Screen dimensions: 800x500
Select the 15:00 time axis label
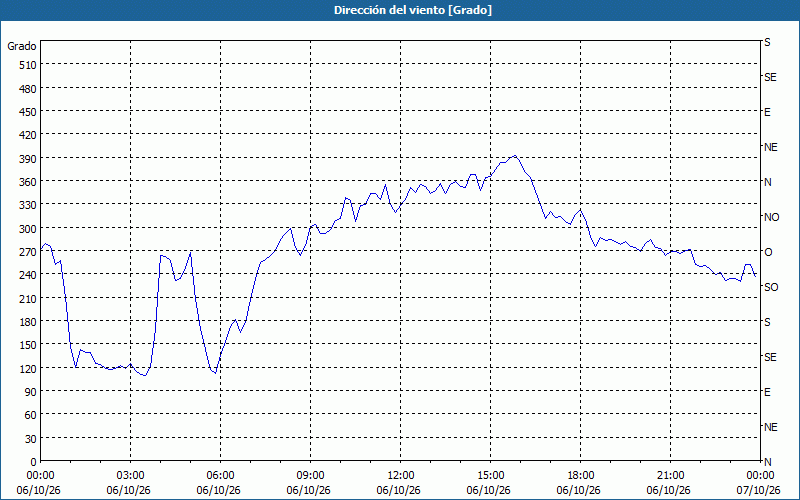tap(490, 475)
